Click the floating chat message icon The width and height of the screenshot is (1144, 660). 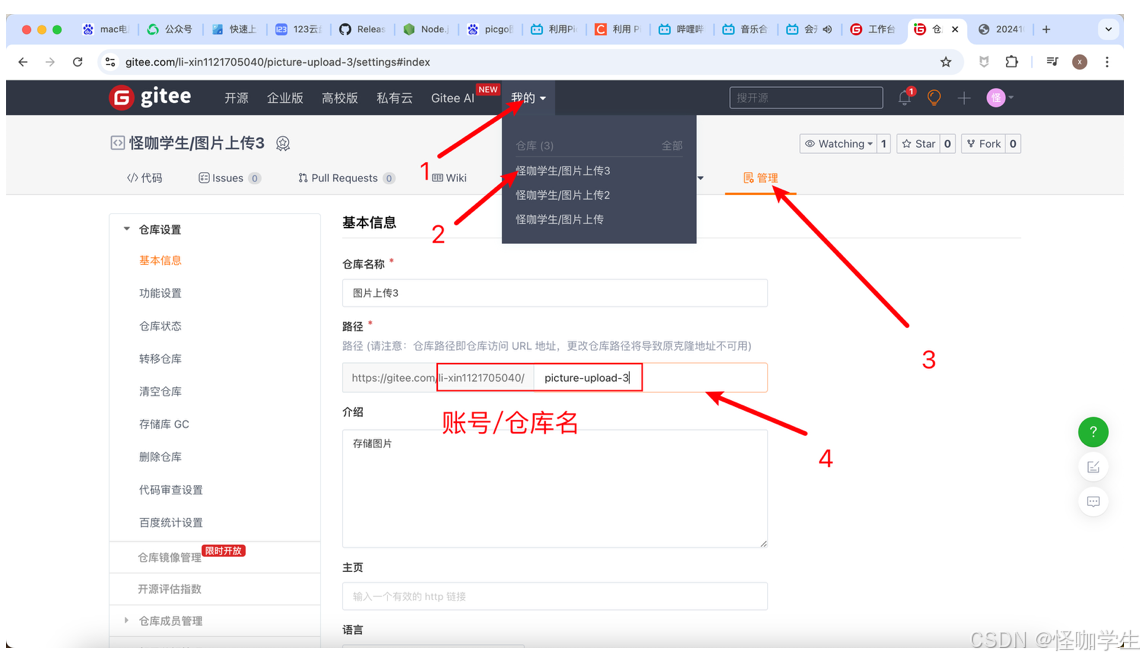click(1093, 501)
